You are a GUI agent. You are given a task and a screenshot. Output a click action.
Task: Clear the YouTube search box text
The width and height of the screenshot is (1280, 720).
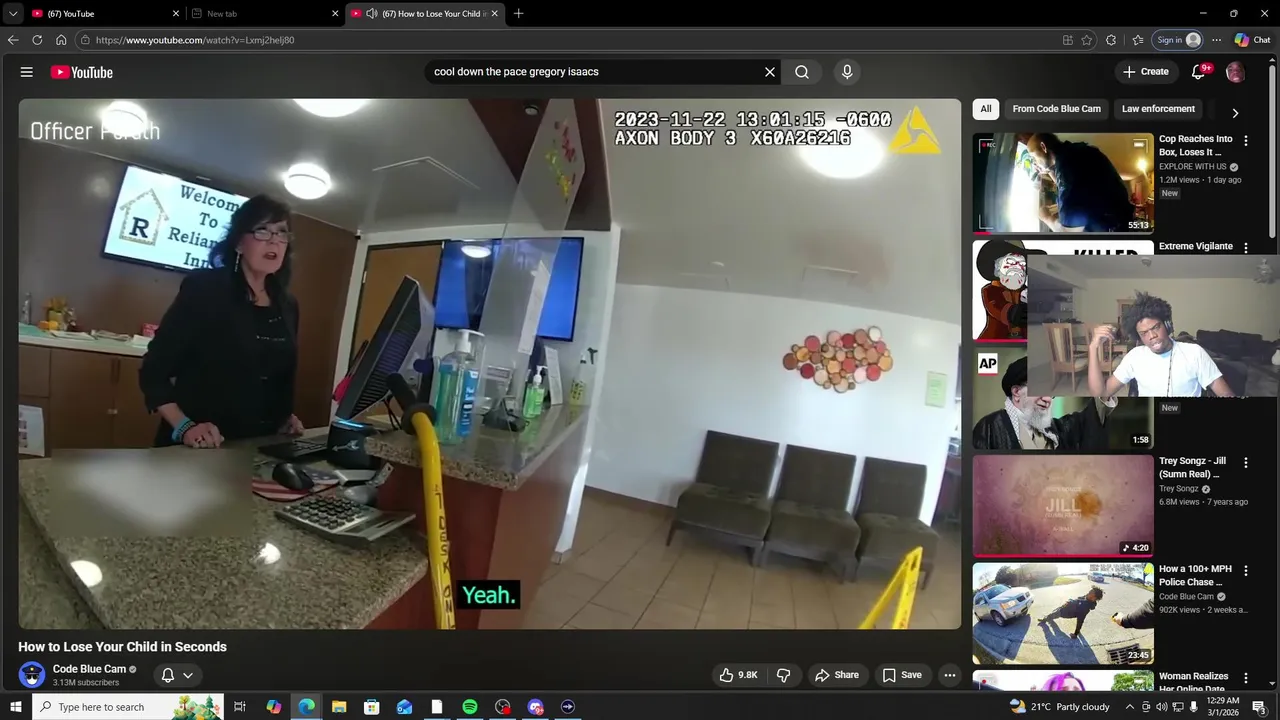[x=770, y=72]
